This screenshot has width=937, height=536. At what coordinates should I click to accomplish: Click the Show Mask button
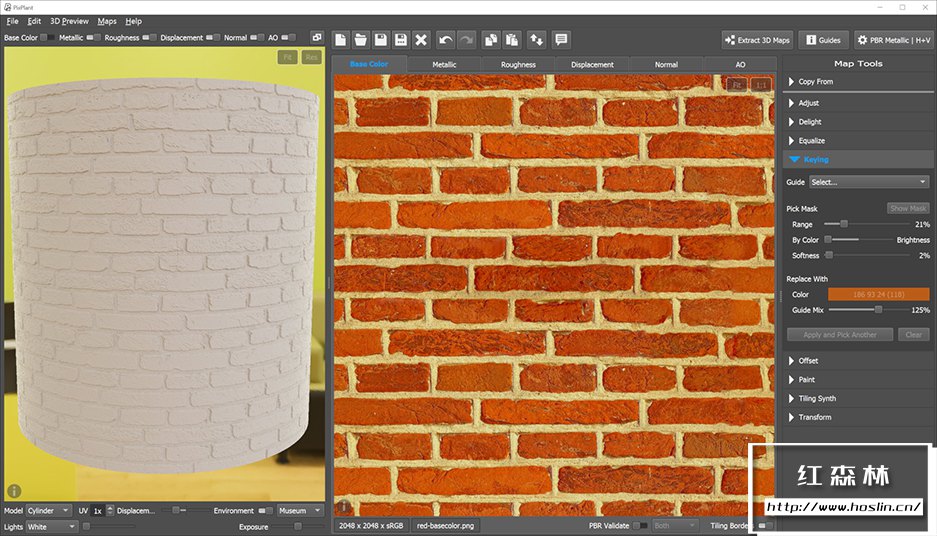(x=908, y=209)
